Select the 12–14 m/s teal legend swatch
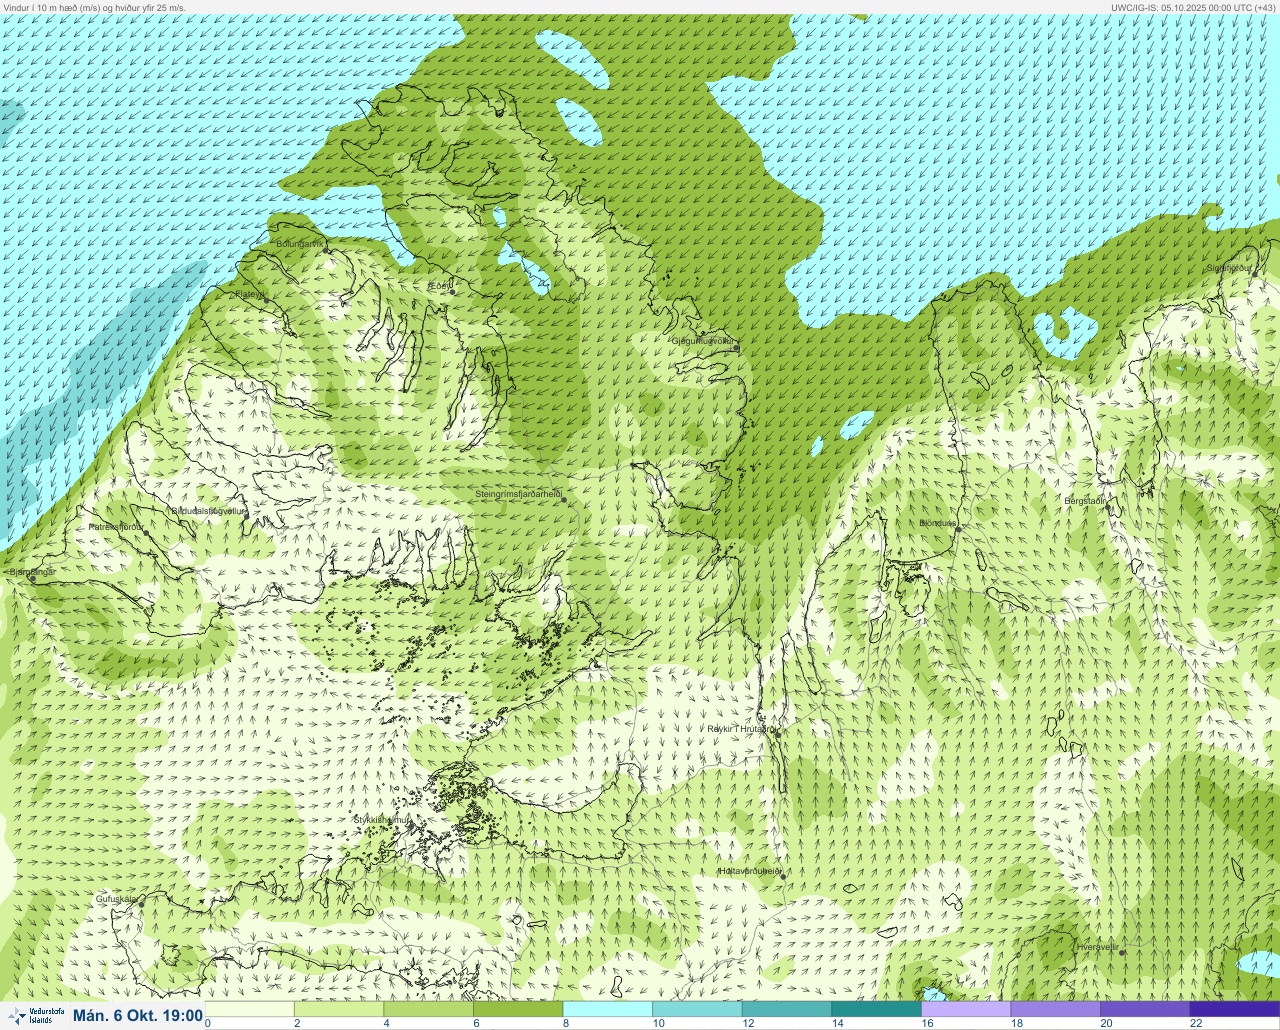Image resolution: width=1280 pixels, height=1030 pixels. point(787,1009)
